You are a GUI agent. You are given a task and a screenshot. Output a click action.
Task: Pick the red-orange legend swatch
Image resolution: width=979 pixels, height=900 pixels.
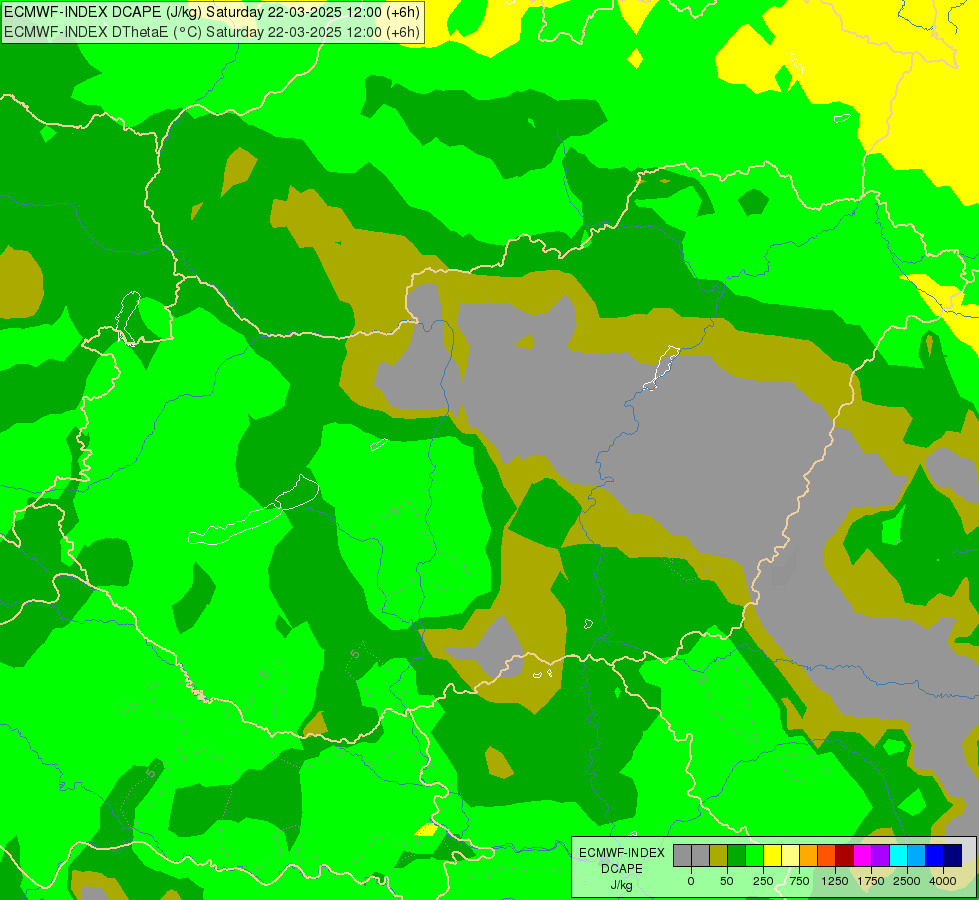[x=827, y=855]
